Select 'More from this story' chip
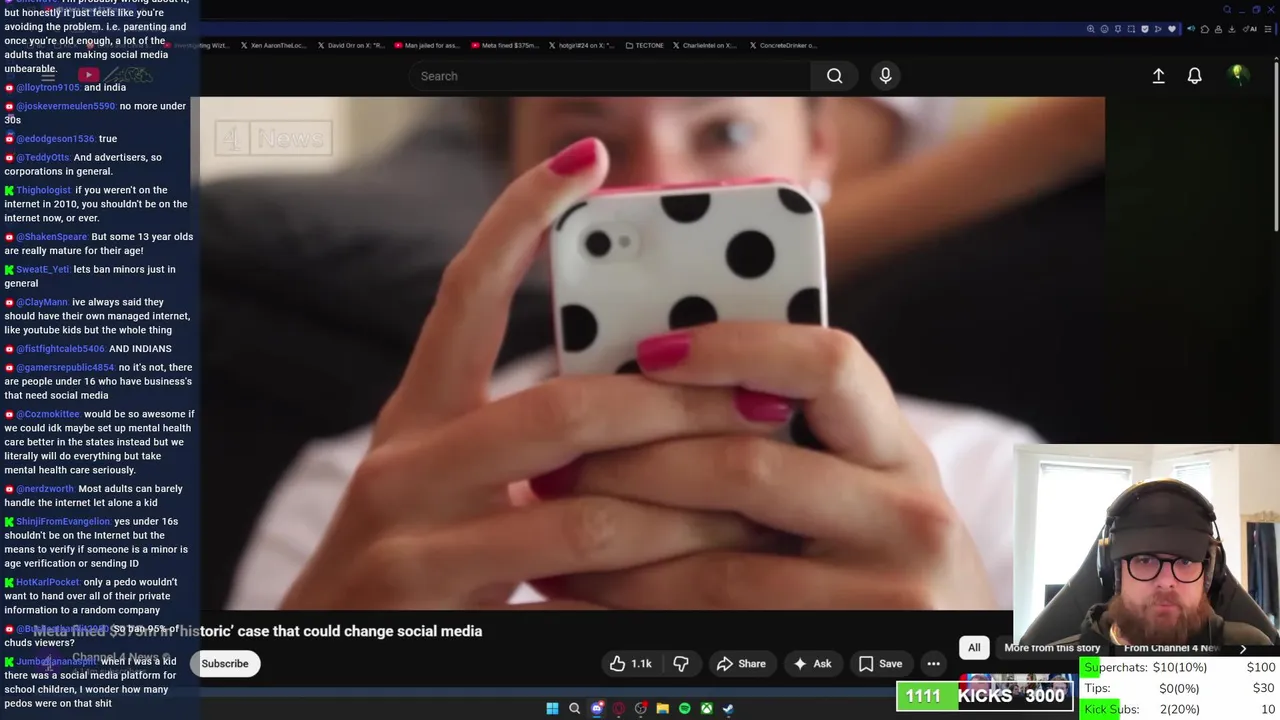This screenshot has height=720, width=1280. point(1052,648)
